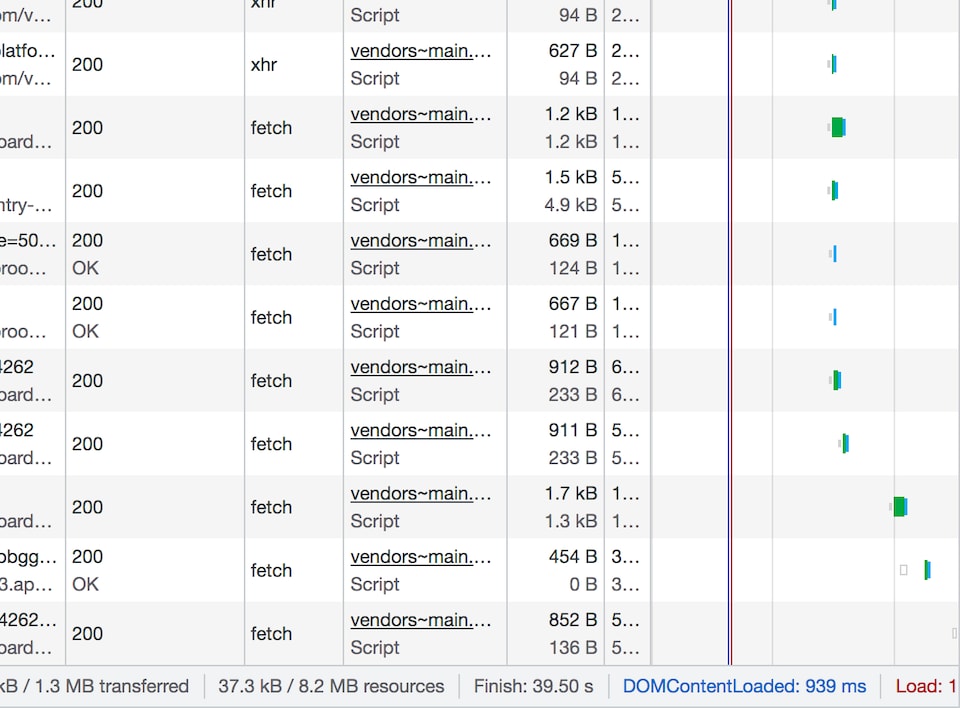960x708 pixels.
Task: Click the vendors~main link in 912 B row
Action: point(420,367)
